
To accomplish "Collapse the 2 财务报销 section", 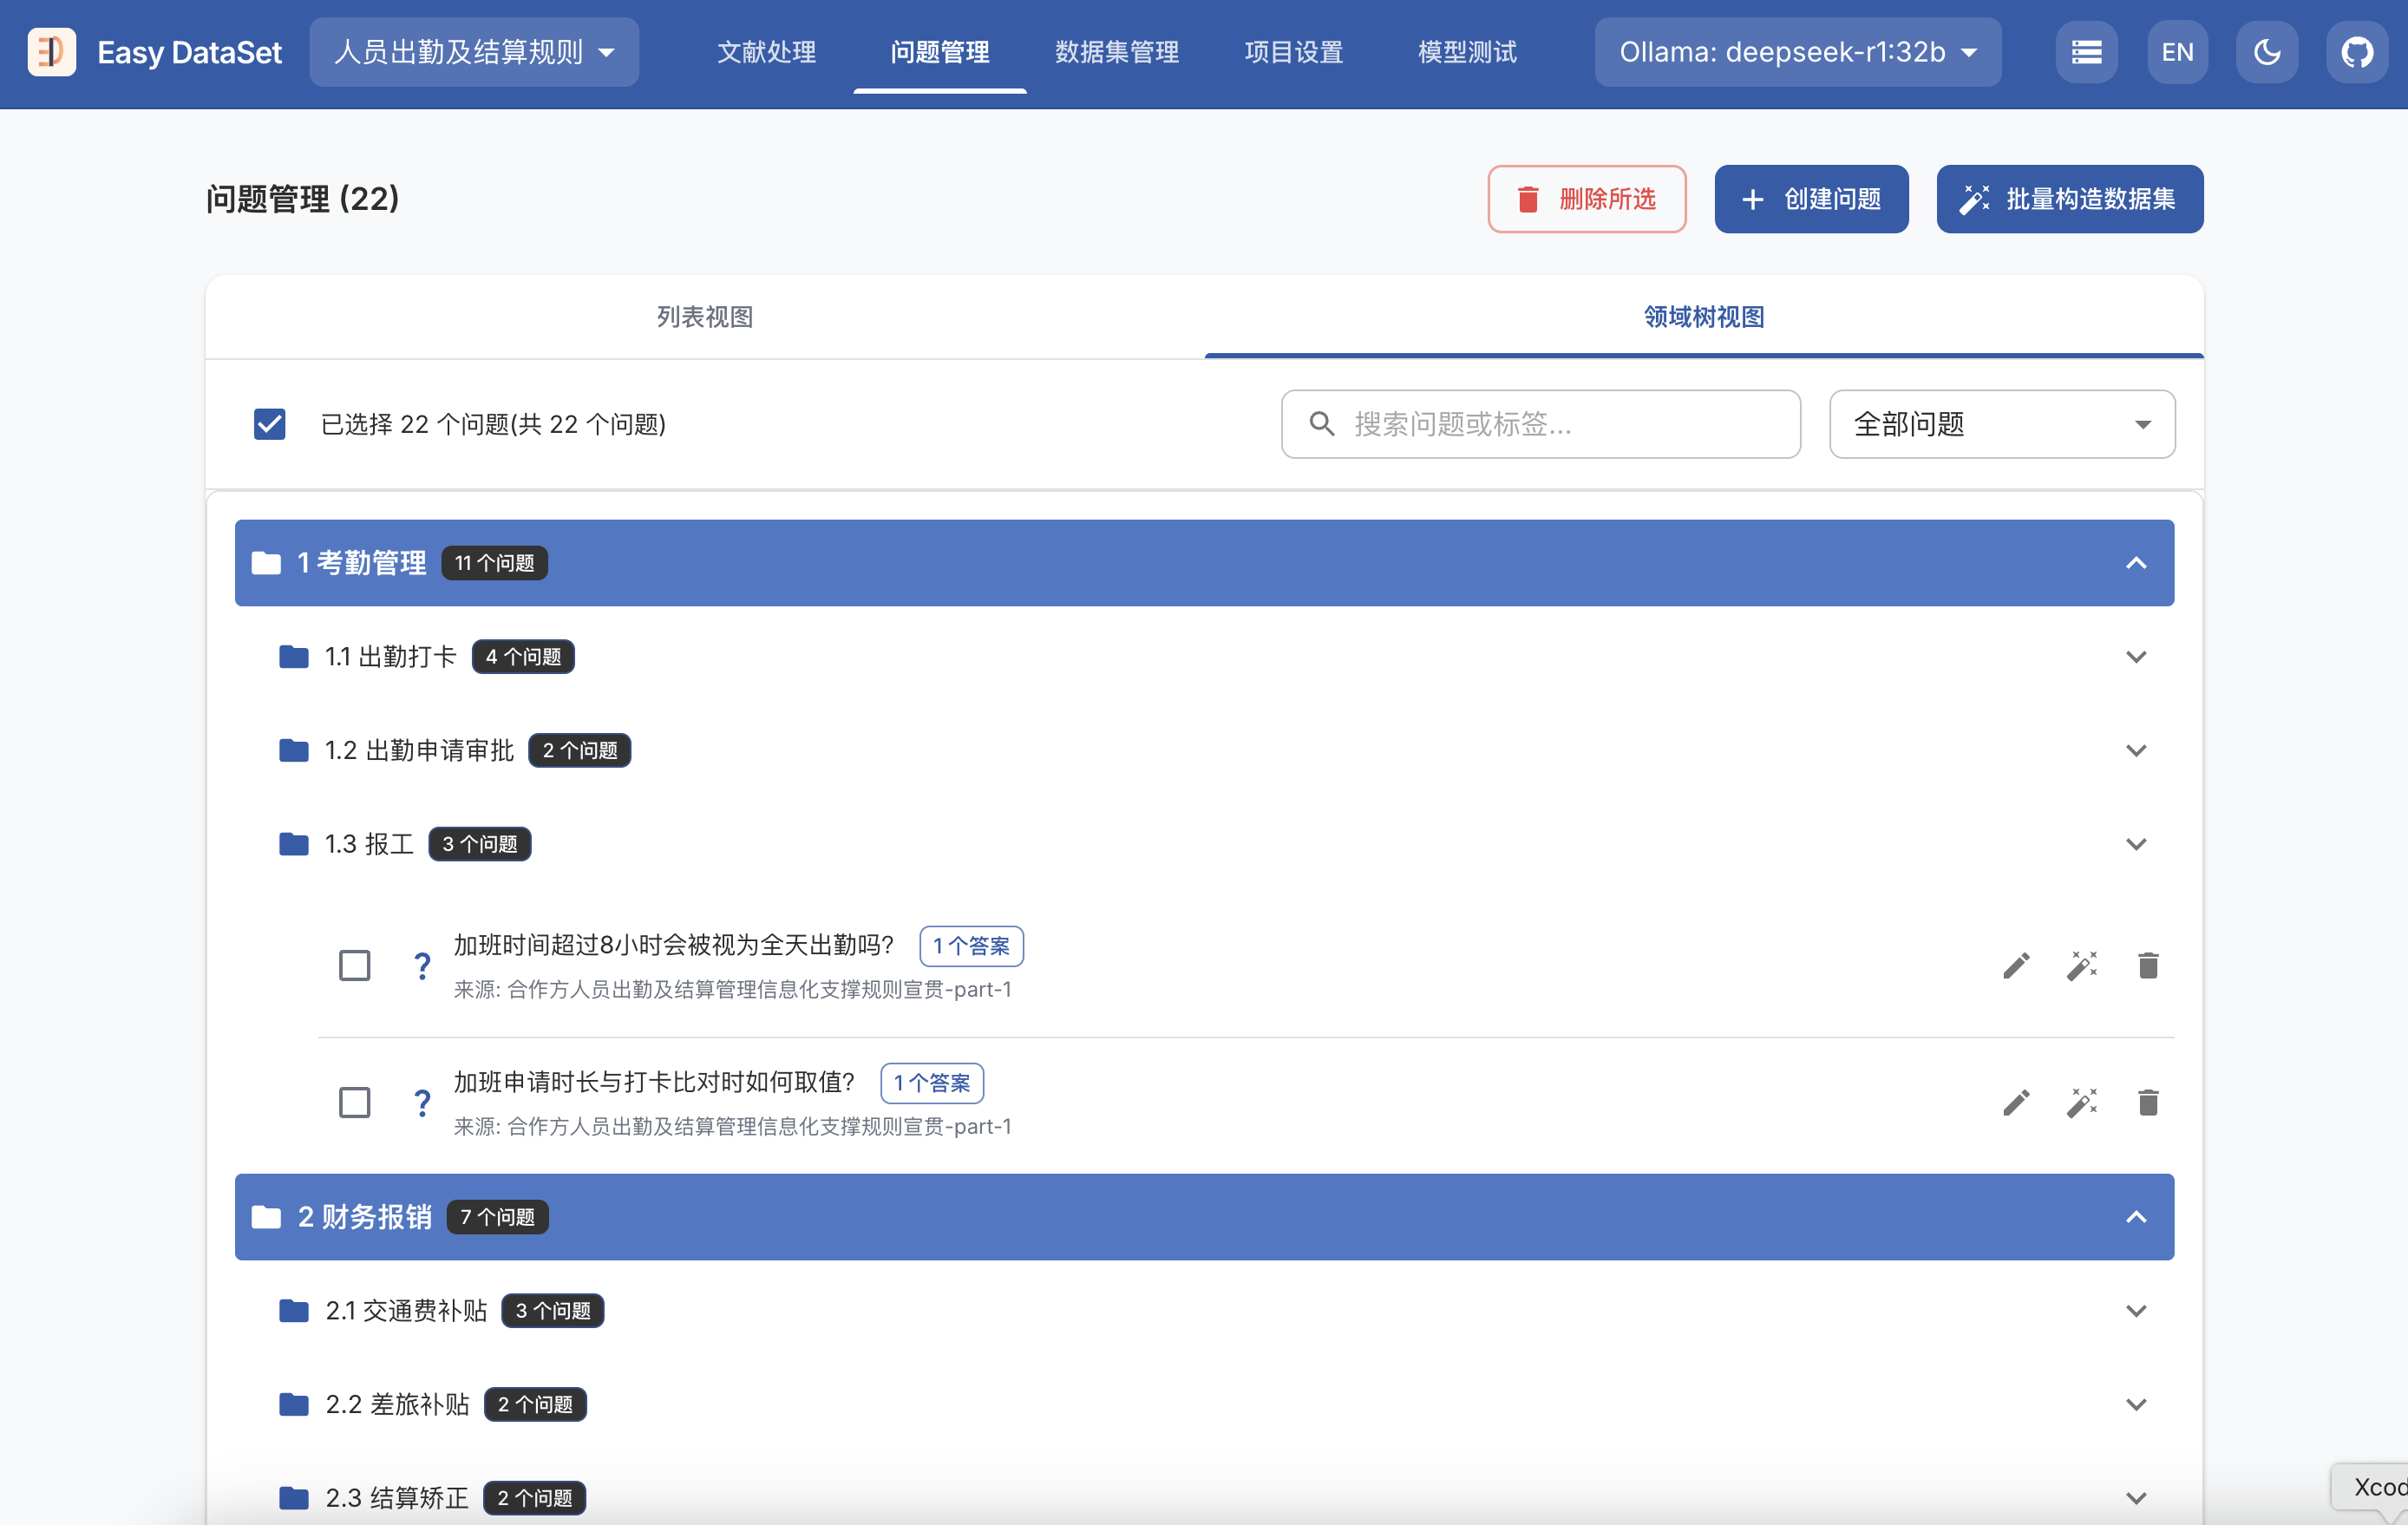I will [x=2135, y=1217].
